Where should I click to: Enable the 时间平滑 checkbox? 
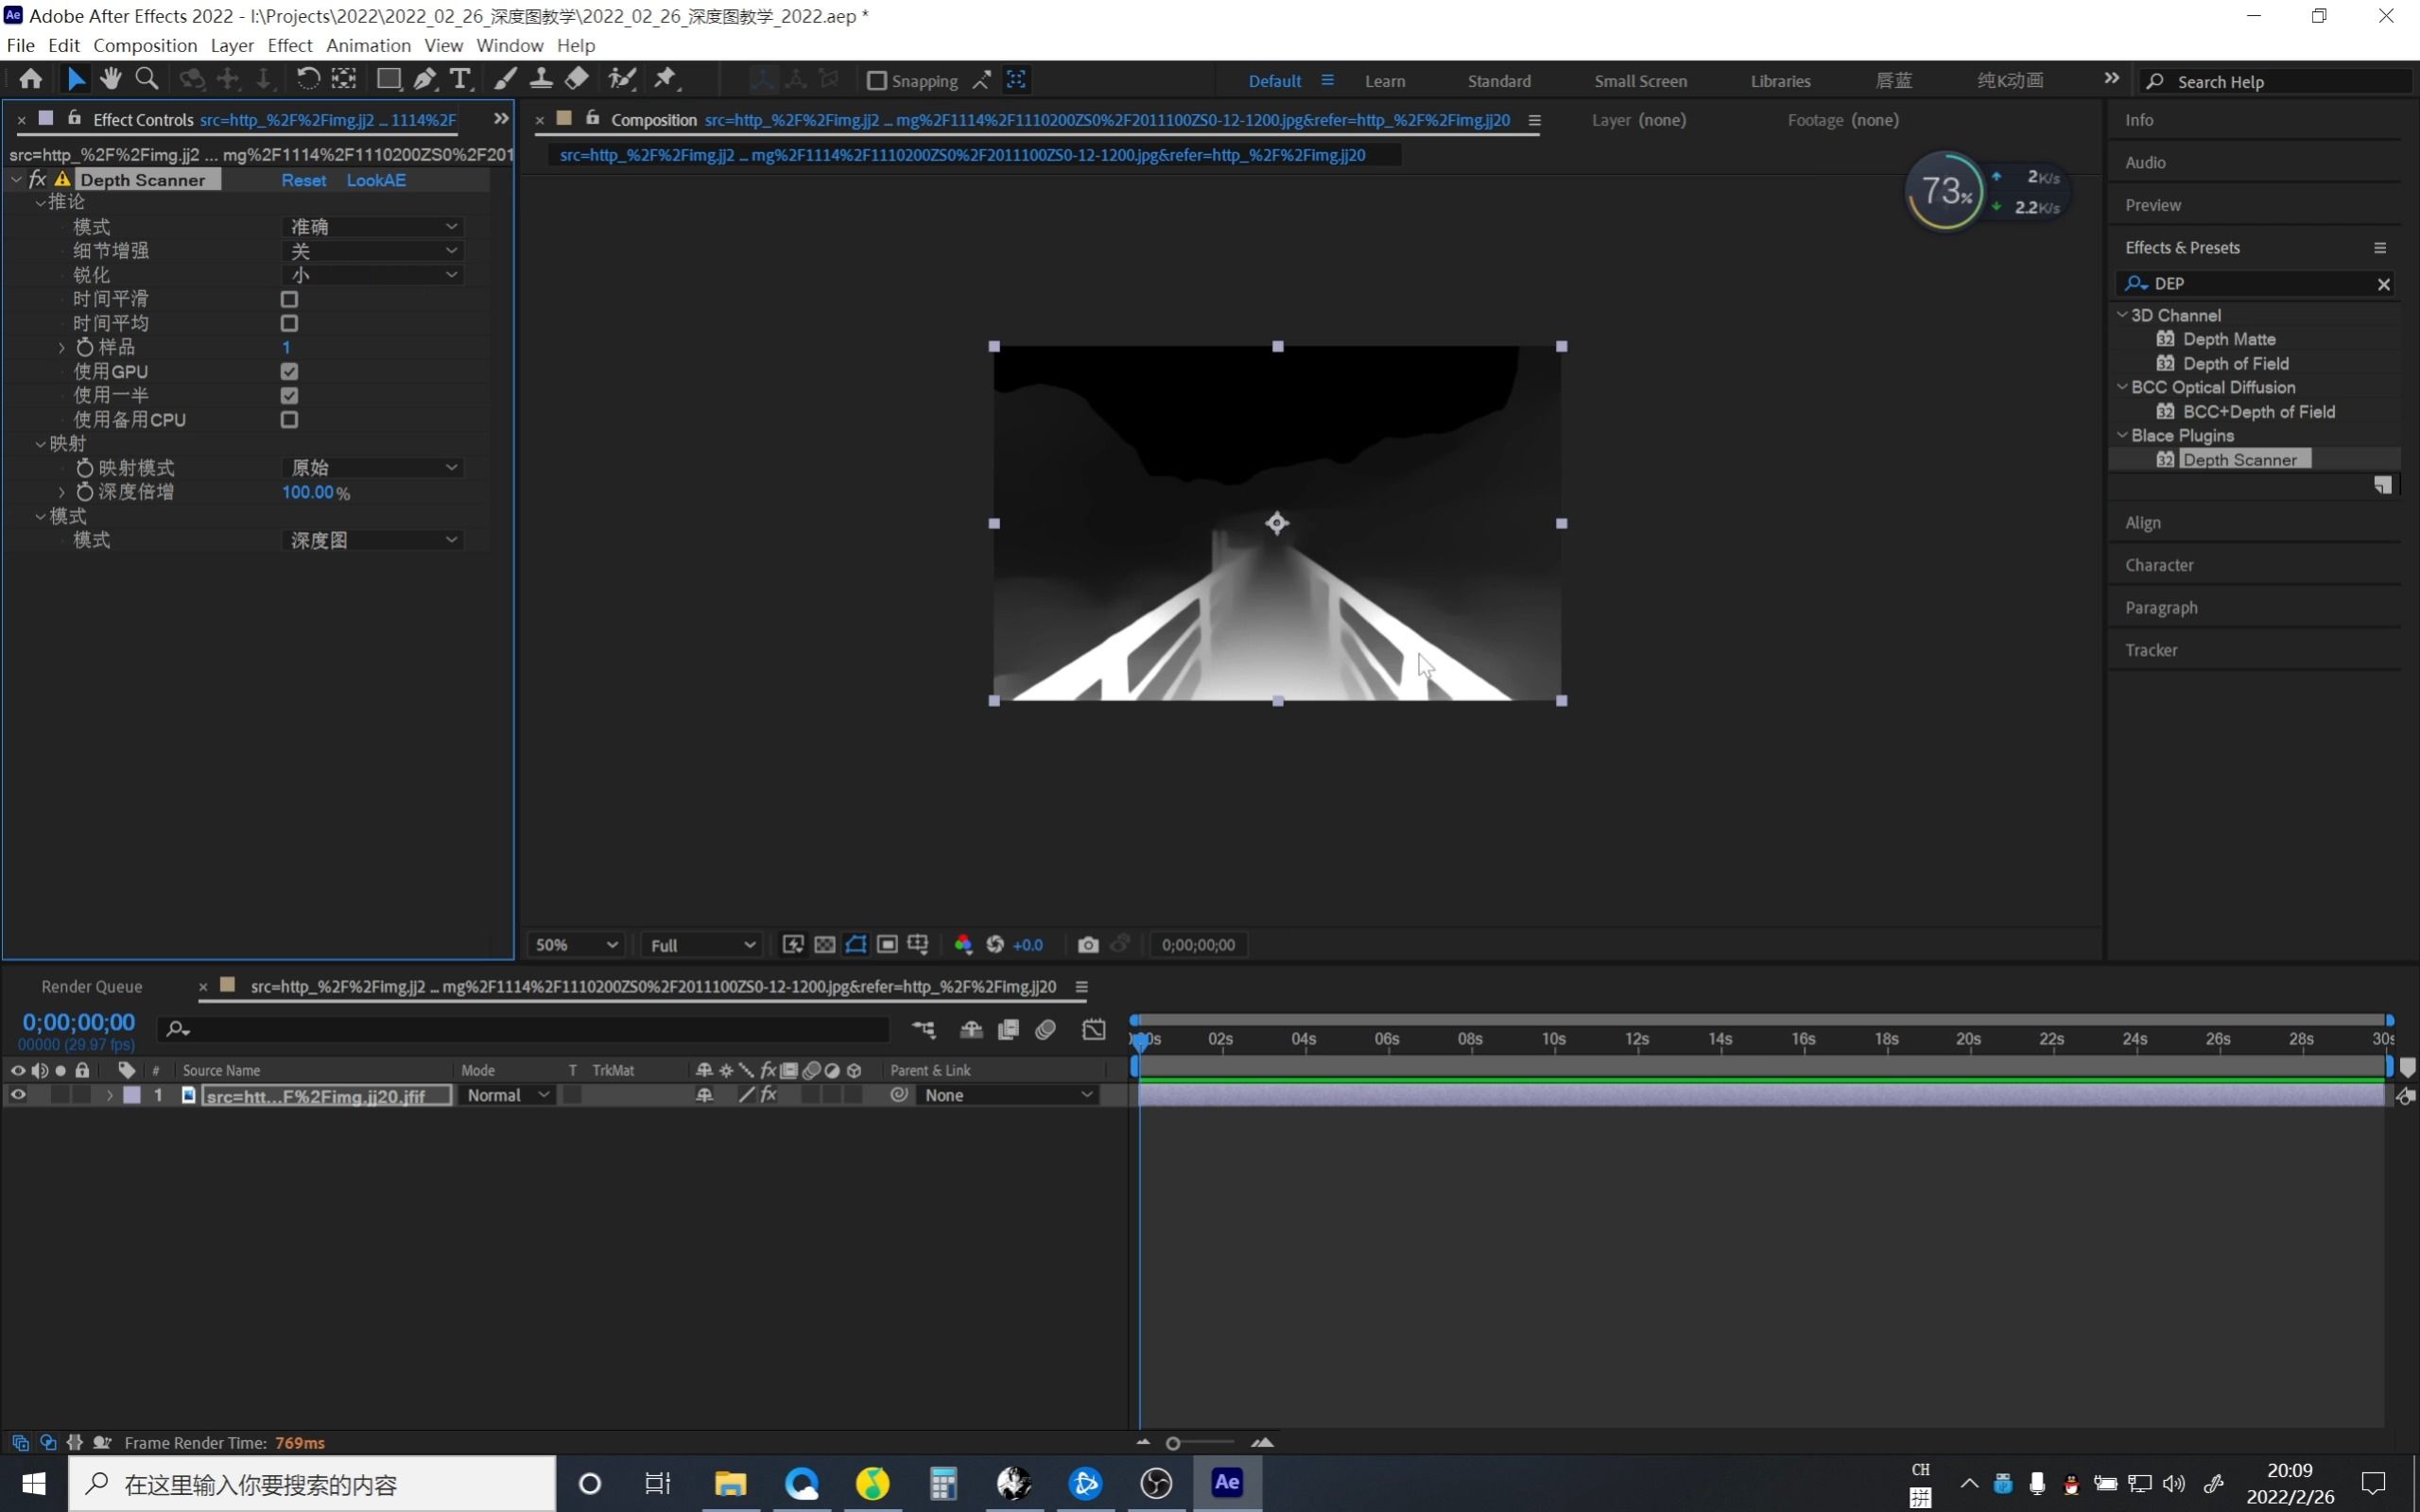pos(289,298)
